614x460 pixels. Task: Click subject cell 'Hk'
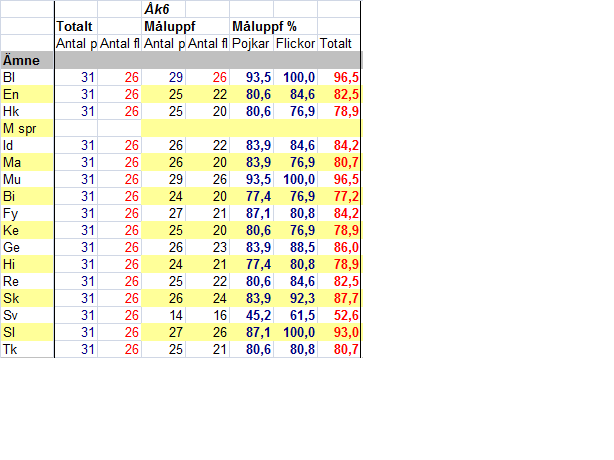tap(27, 111)
